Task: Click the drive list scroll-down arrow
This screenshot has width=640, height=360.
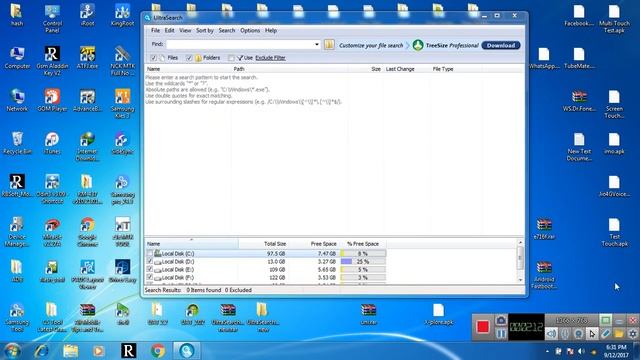Action: coord(520,280)
